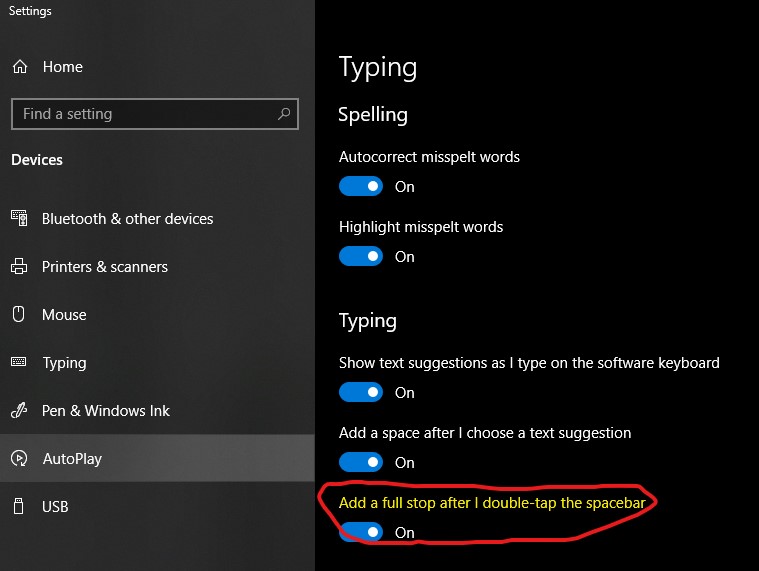The image size is (759, 571).
Task: Click the Find a setting search box
Action: [x=155, y=114]
